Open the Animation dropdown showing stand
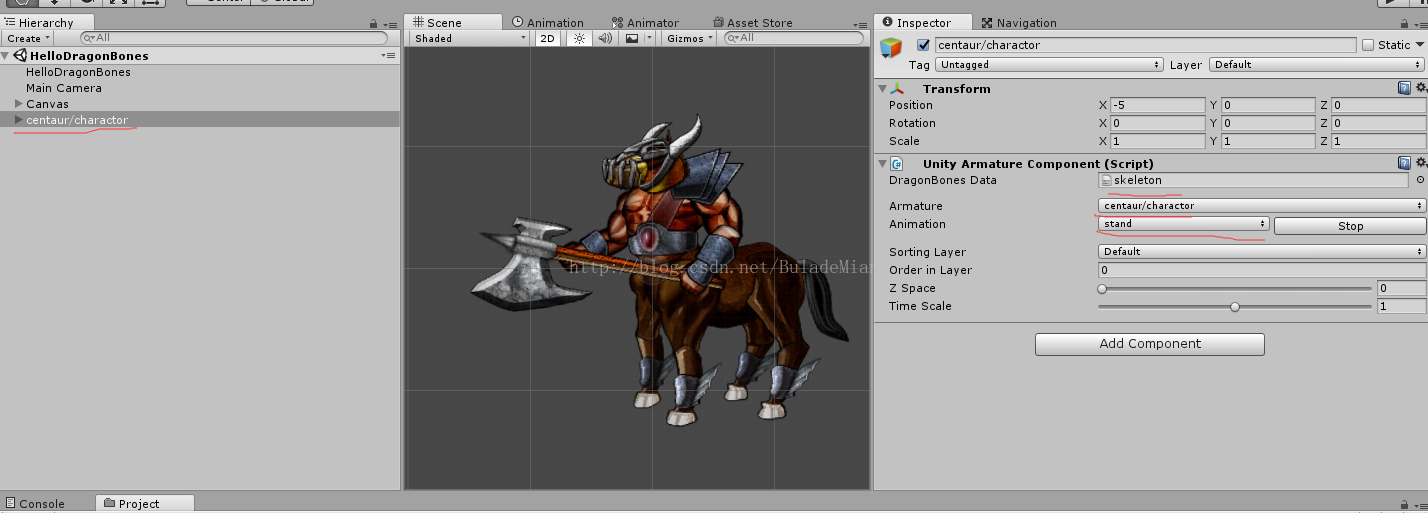This screenshot has height=513, width=1428. coord(1184,224)
